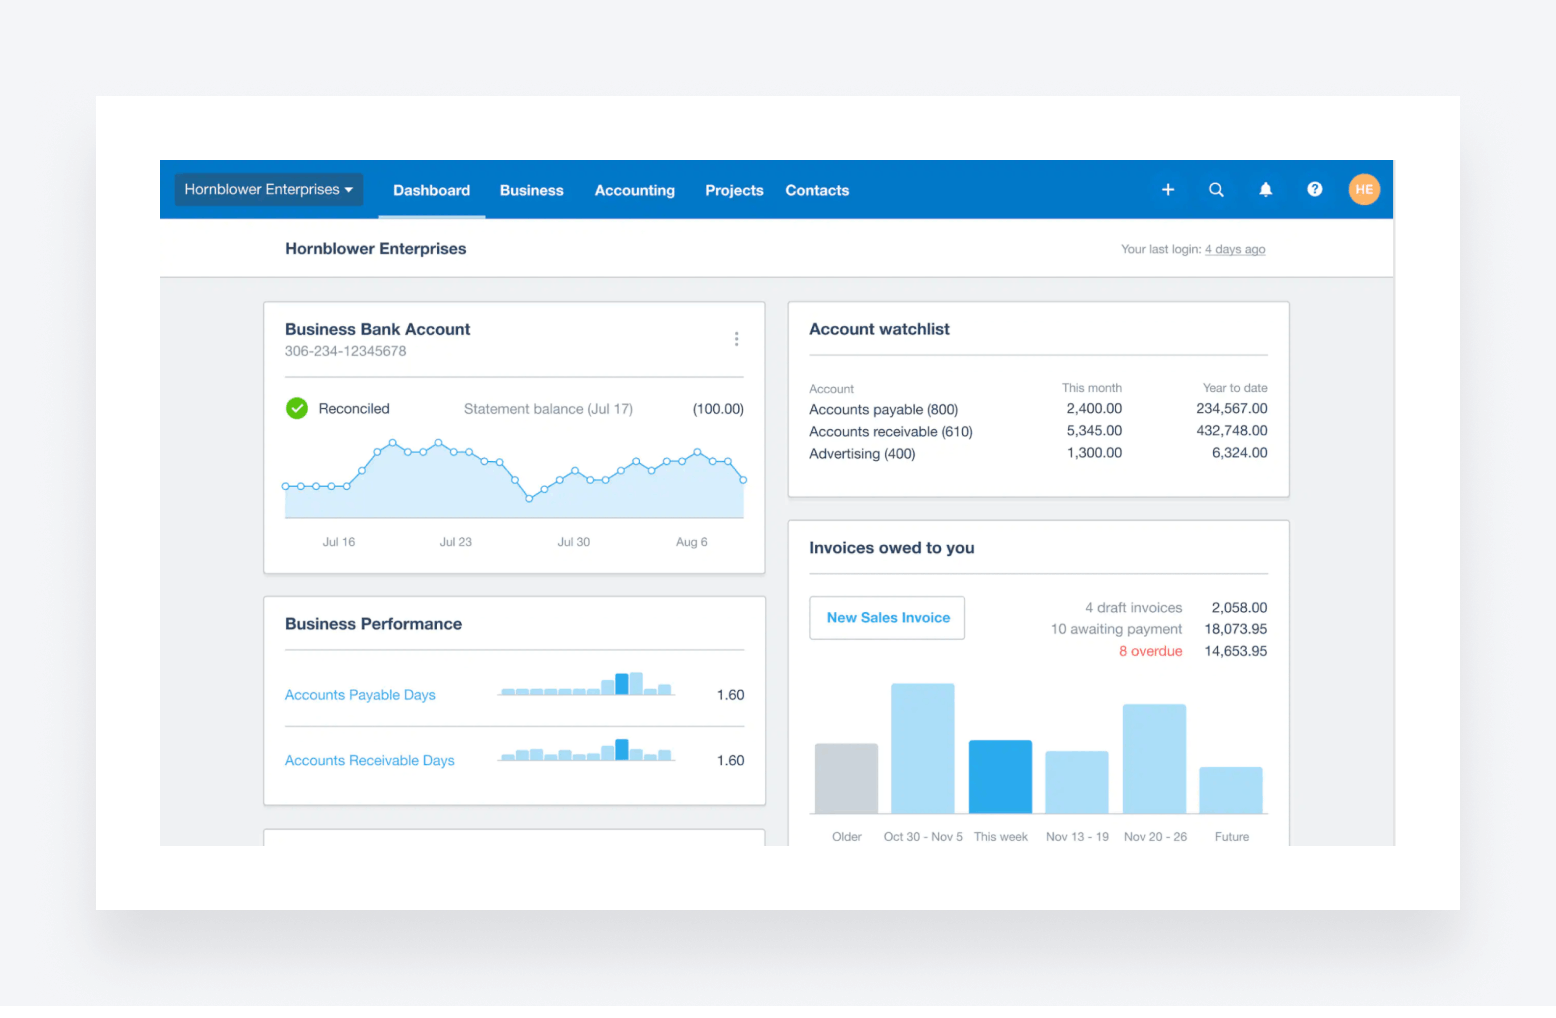Click account number 306-234-12345678
The height and width of the screenshot is (1018, 1556).
tap(345, 351)
